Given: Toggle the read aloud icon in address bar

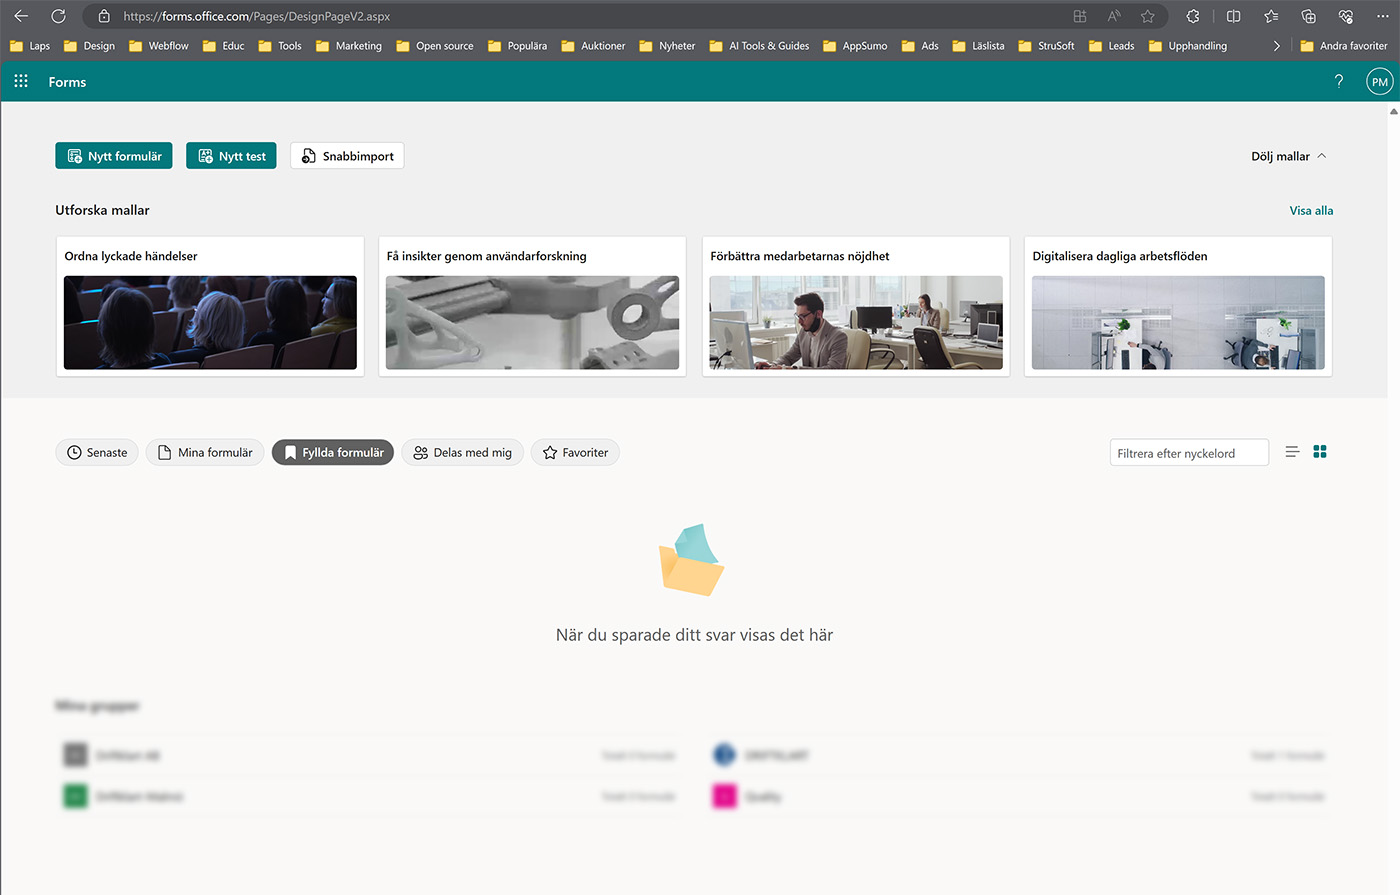Looking at the screenshot, I should point(1114,16).
